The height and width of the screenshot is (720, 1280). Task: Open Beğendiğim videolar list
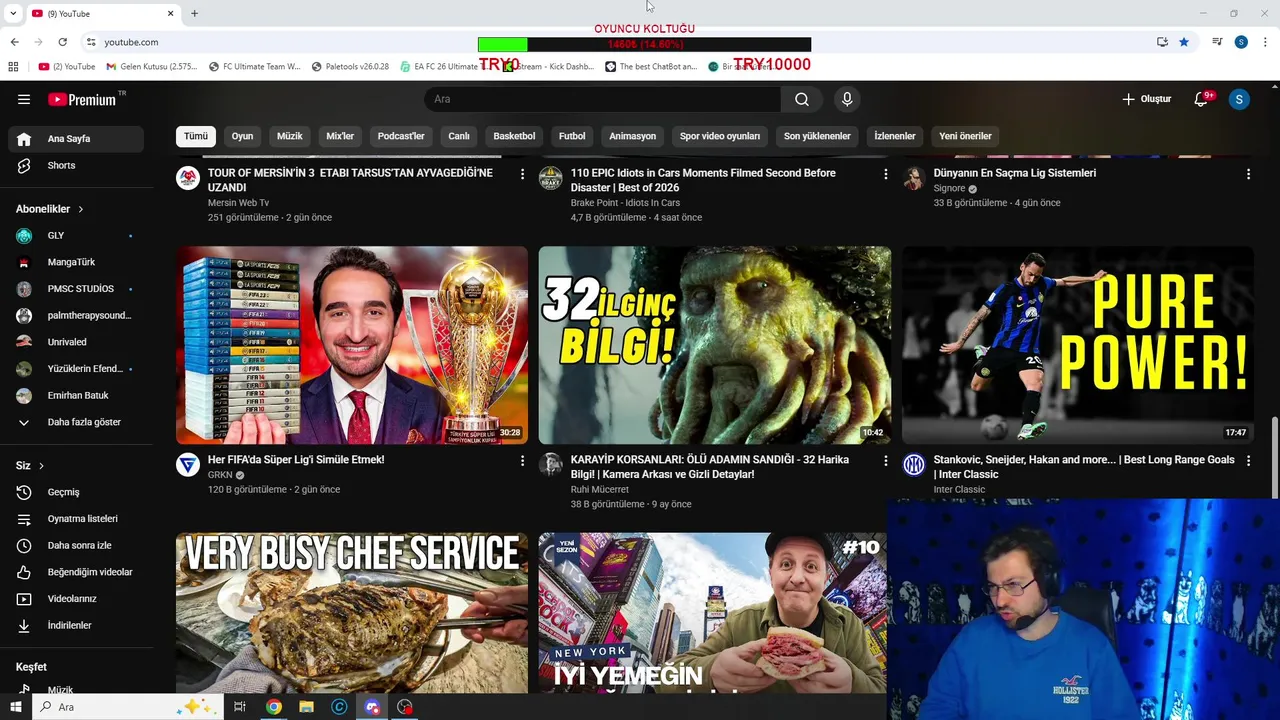click(76, 572)
